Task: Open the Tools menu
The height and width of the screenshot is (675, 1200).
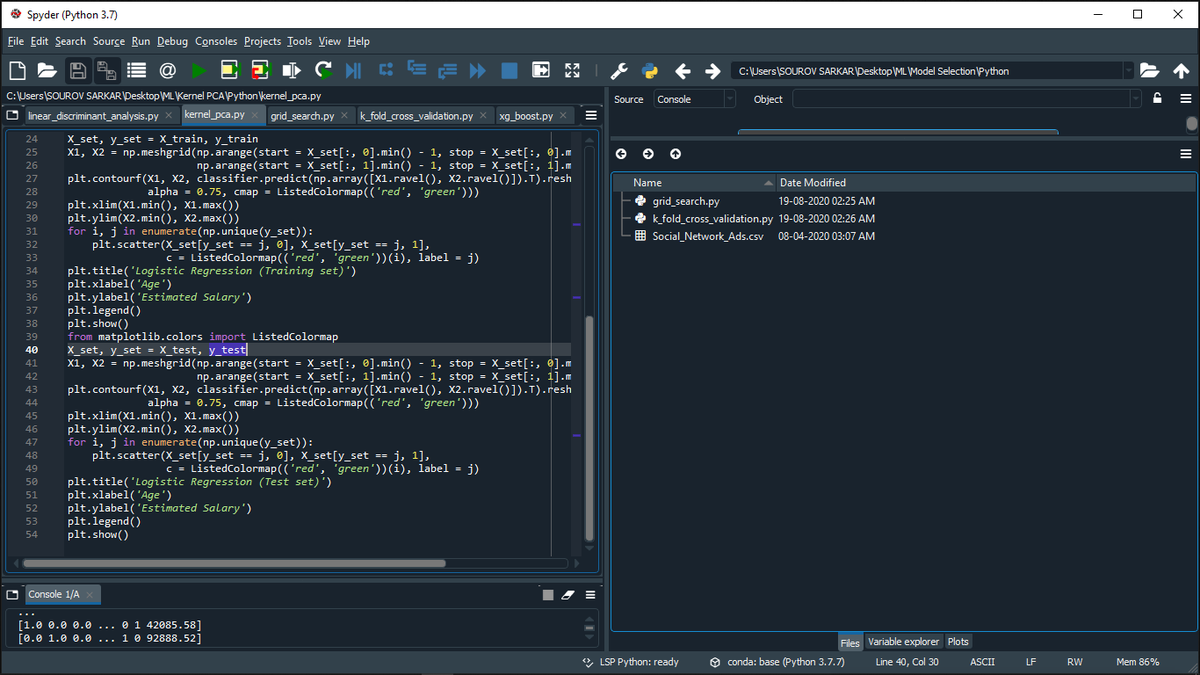Action: coord(299,41)
